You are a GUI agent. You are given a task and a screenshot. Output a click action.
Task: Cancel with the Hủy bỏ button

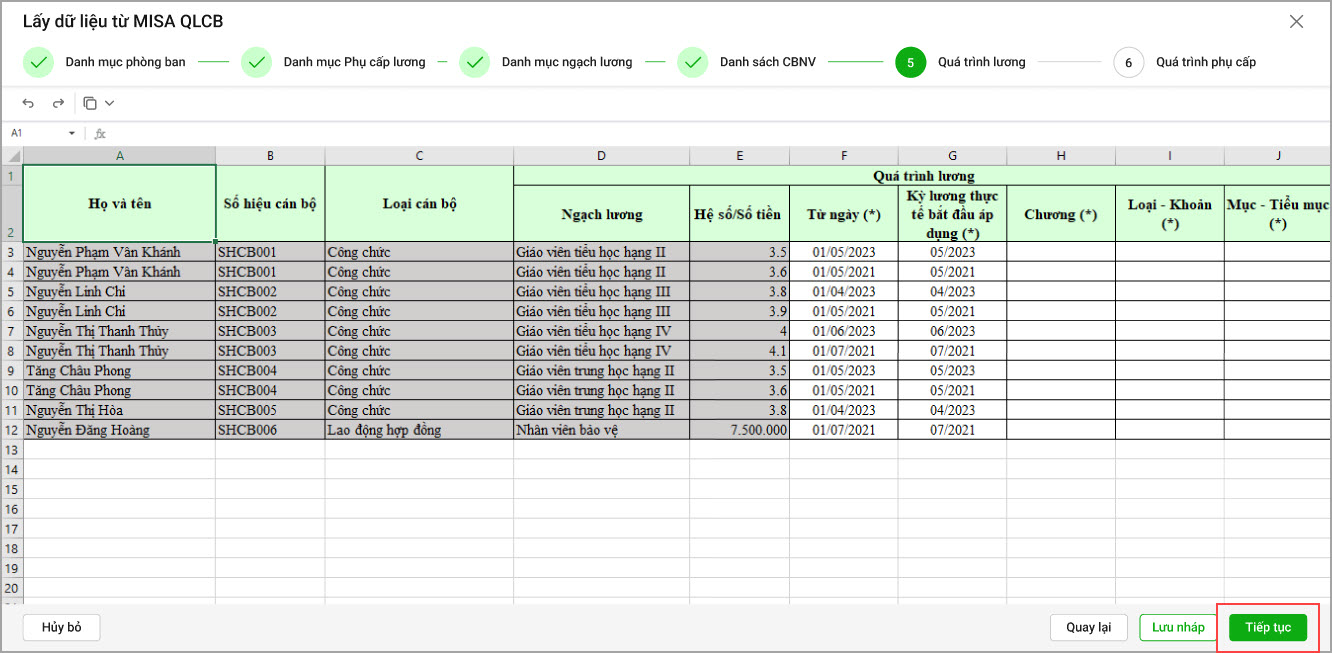61,627
